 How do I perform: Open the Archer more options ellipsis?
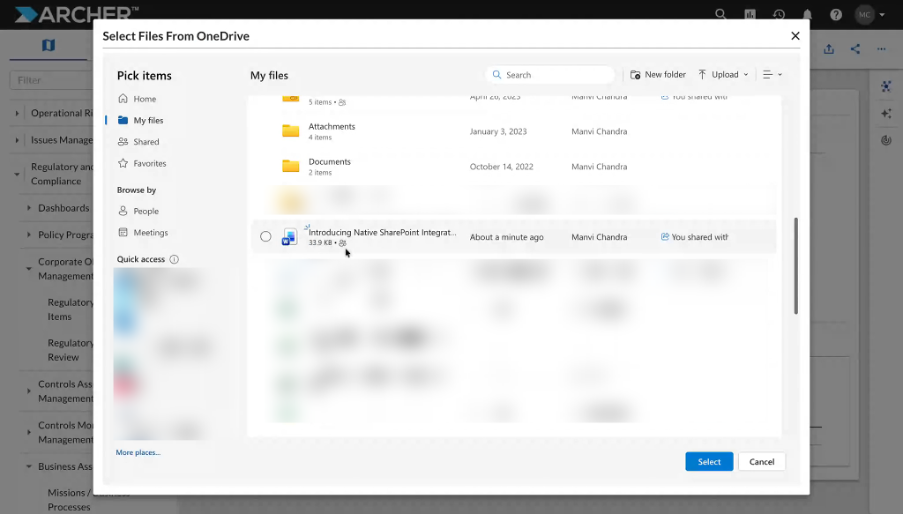pyautogui.click(x=882, y=49)
